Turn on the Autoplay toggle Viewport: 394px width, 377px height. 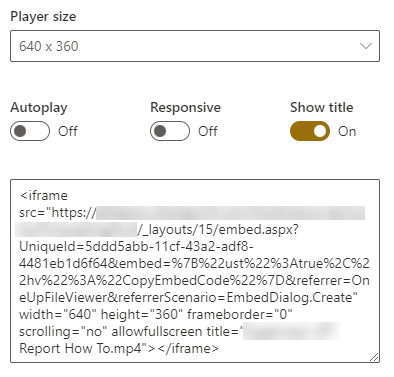(30, 131)
